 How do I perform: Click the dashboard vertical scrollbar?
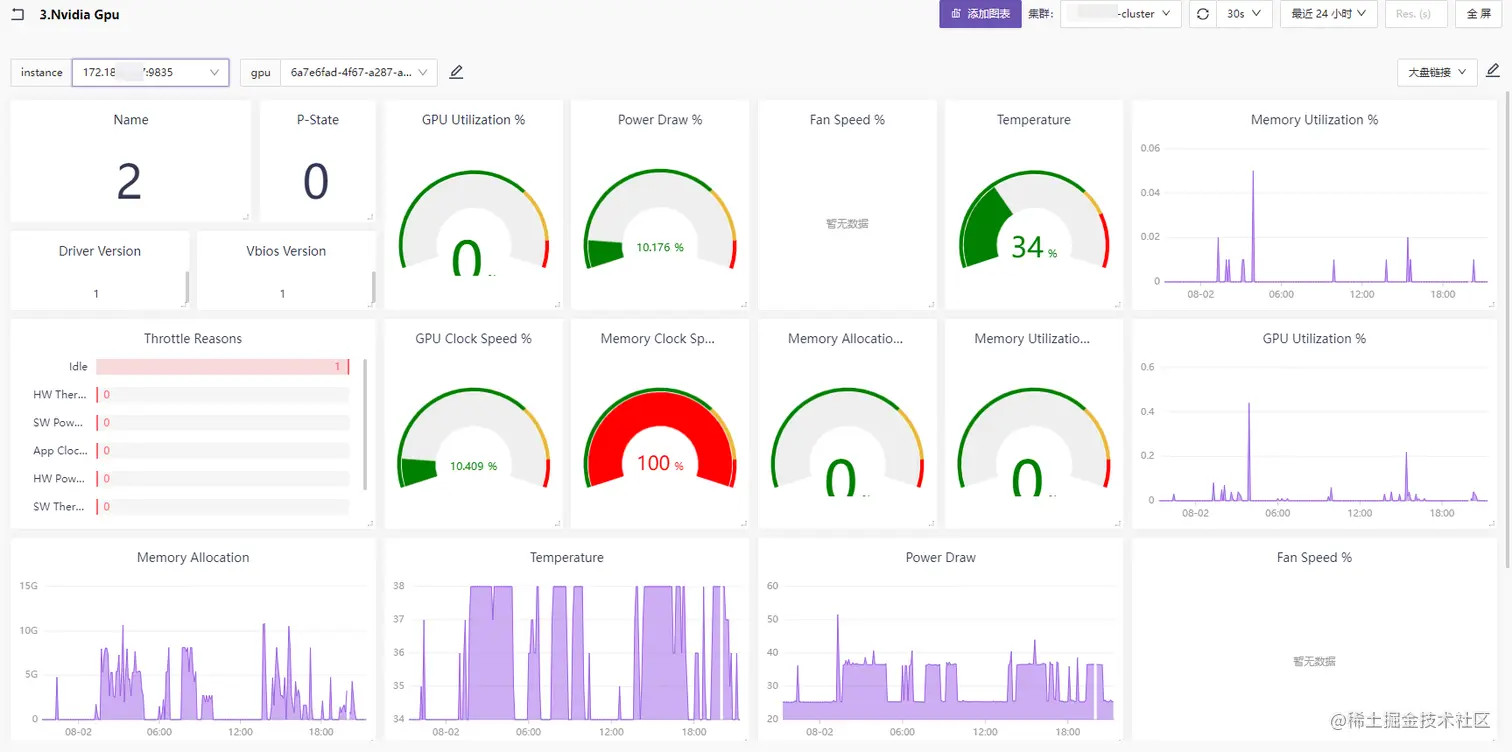click(x=1508, y=330)
